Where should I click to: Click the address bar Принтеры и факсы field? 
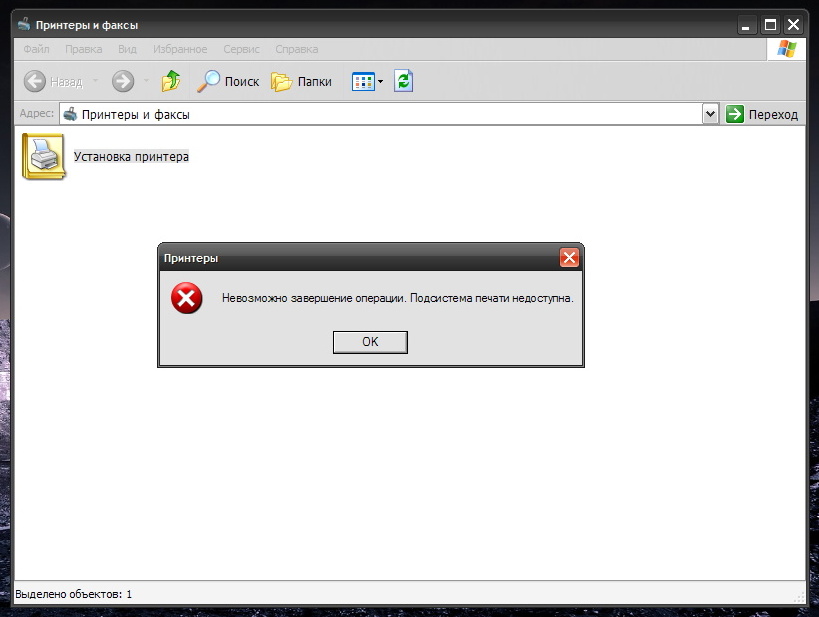381,114
